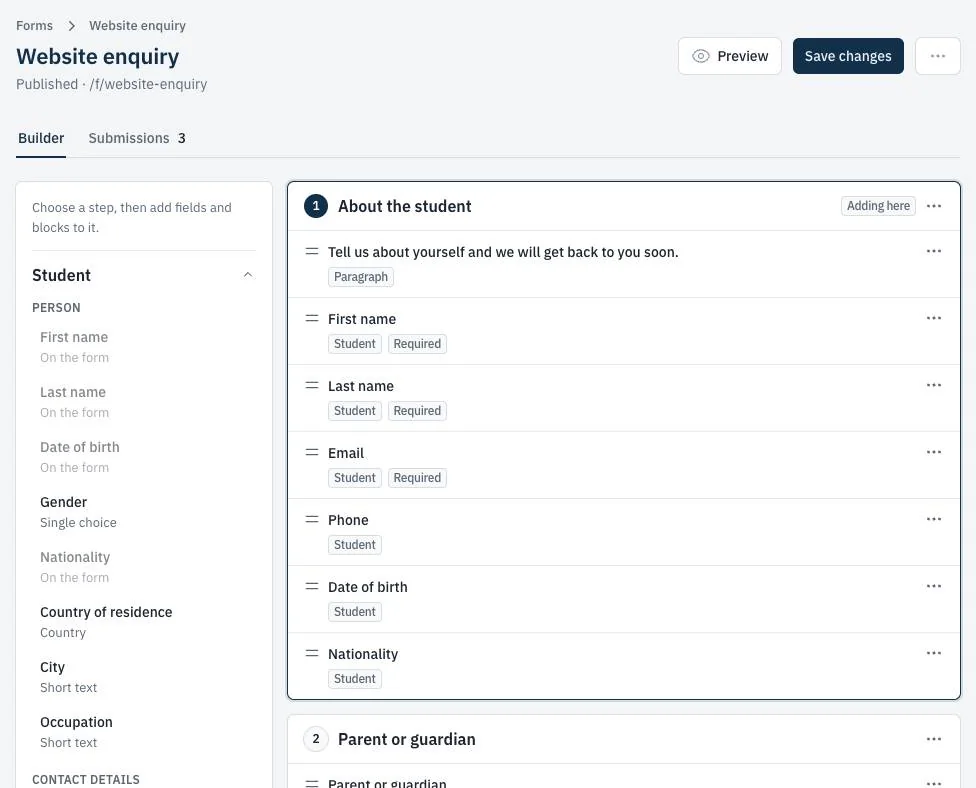Grab the drag handle of Last name row

[312, 385]
